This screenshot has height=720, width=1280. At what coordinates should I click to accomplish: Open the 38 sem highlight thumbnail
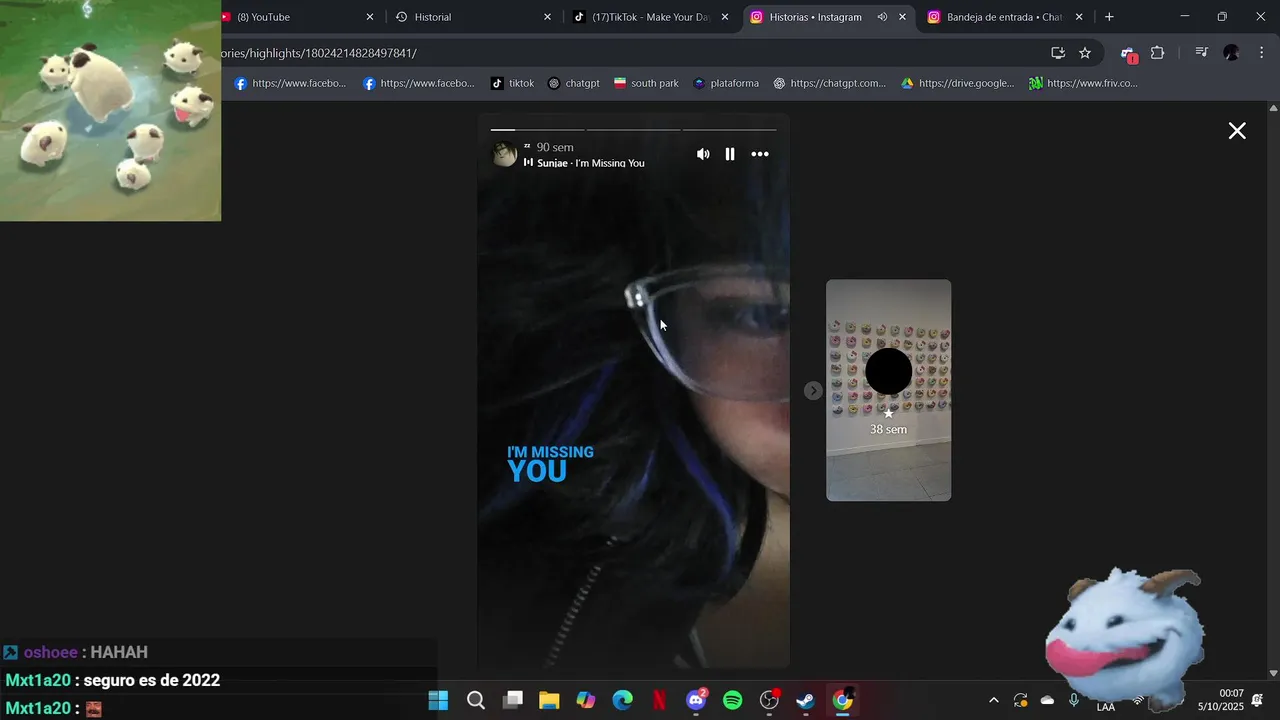888,390
